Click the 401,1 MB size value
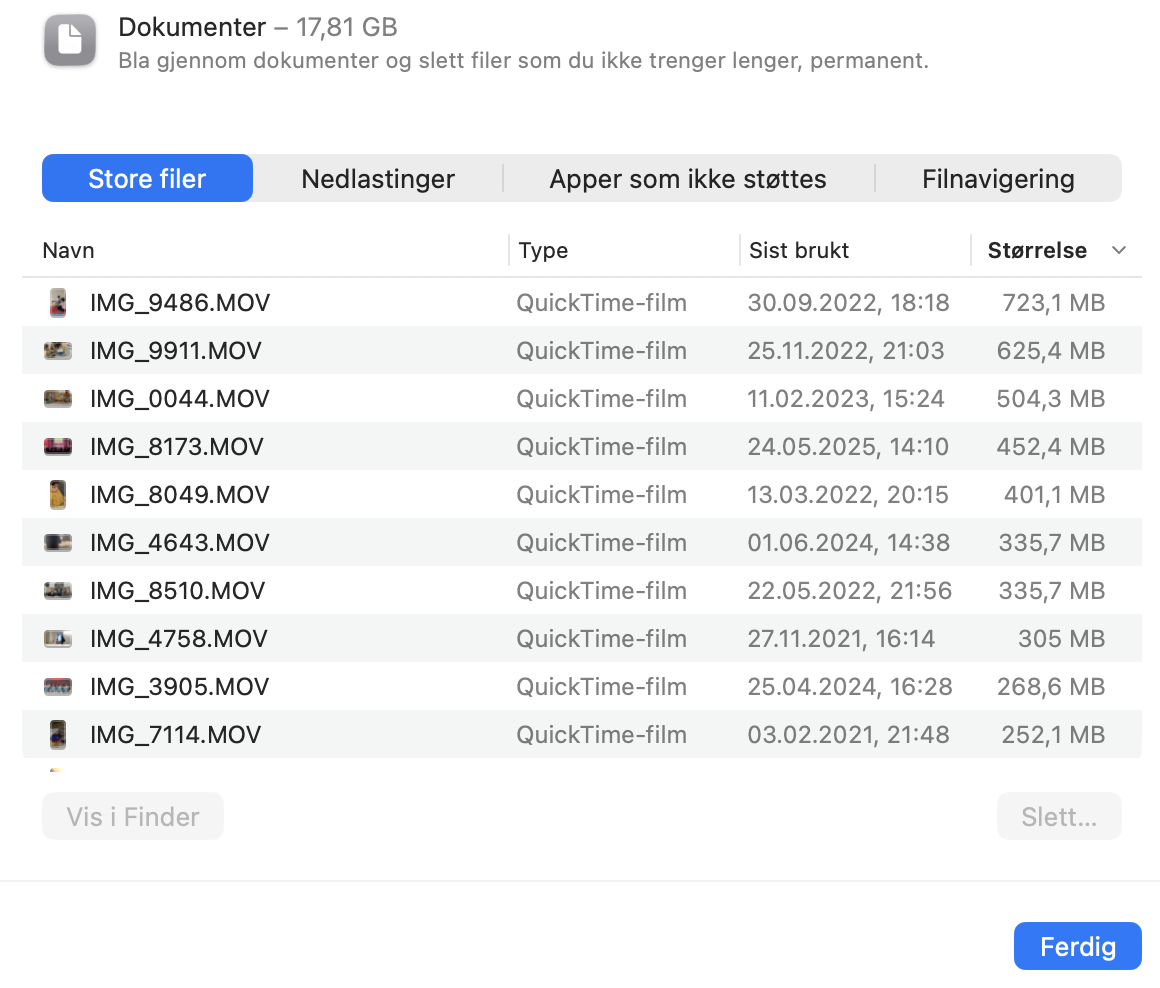Image resolution: width=1160 pixels, height=988 pixels. coord(1054,495)
